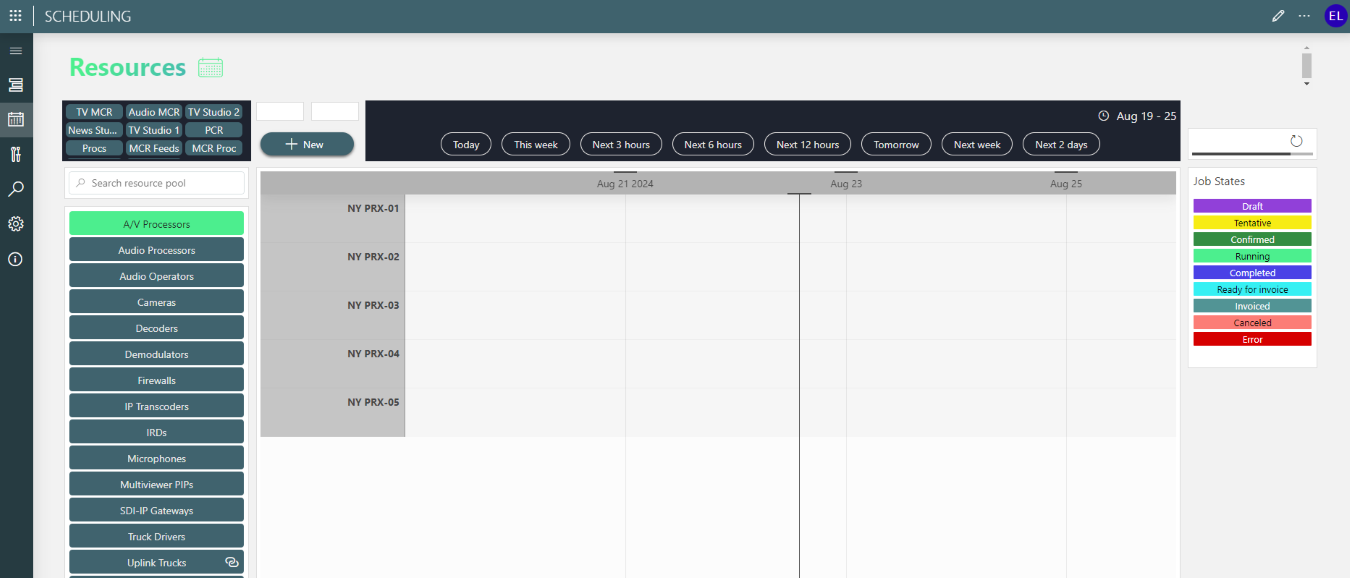1350x578 pixels.
Task: Select the Decoders resource pool
Action: [x=156, y=328]
